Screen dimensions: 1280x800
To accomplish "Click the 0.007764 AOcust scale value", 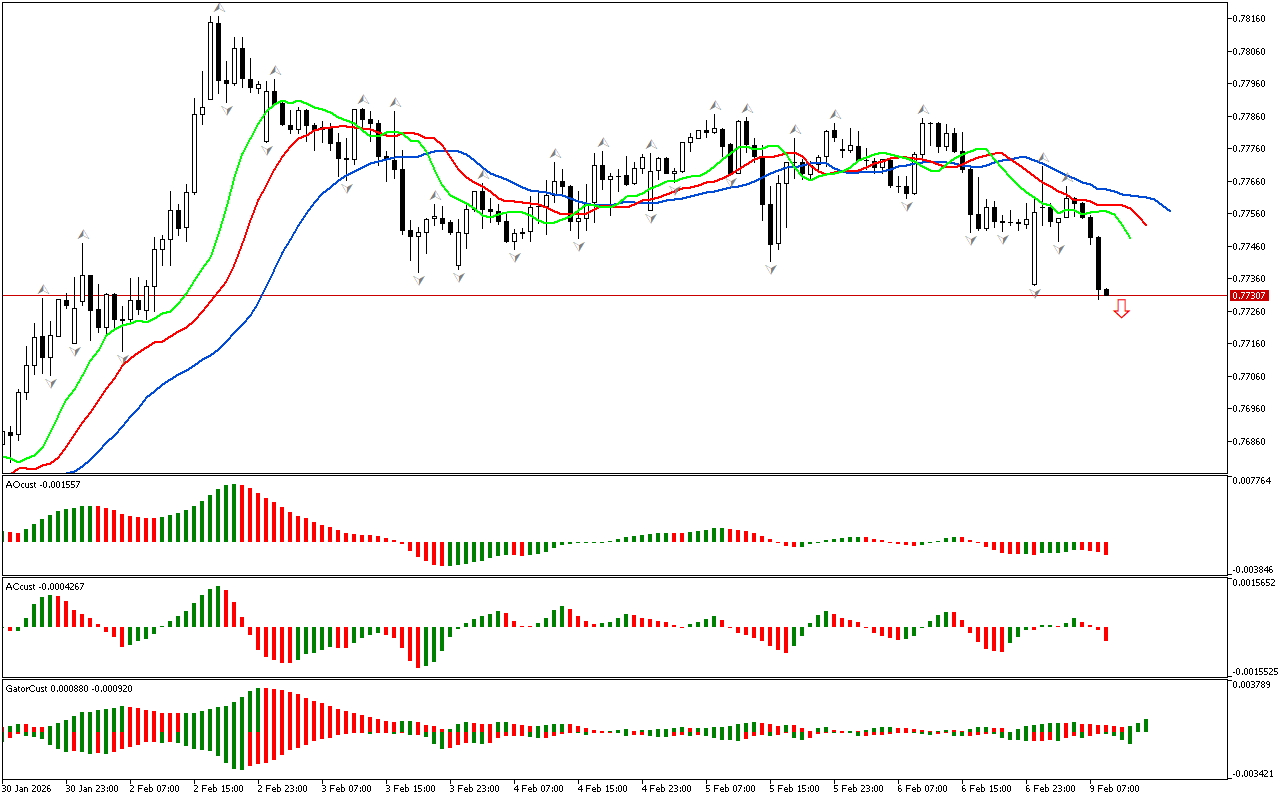I will [x=1254, y=481].
